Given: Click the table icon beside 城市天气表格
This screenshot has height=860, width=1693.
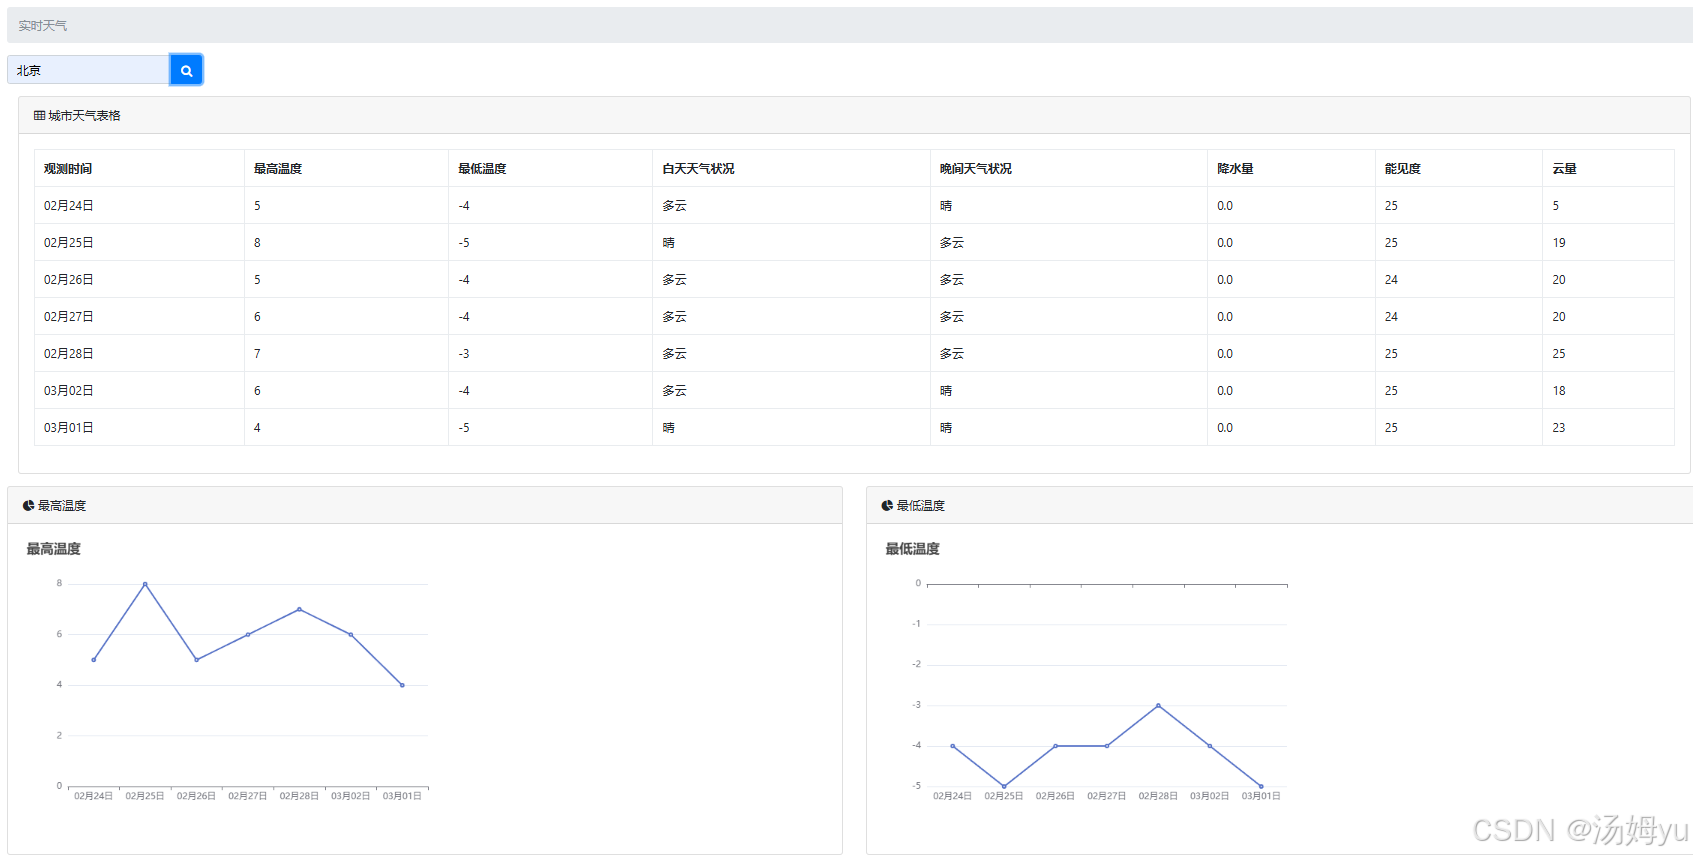Looking at the screenshot, I should pos(39,116).
